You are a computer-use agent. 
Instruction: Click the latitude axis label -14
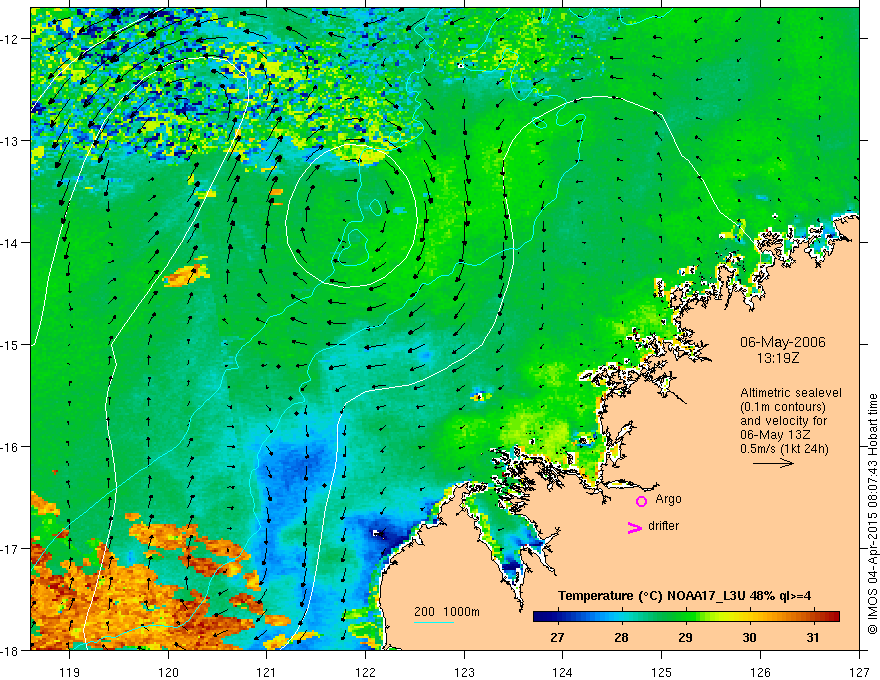11,242
